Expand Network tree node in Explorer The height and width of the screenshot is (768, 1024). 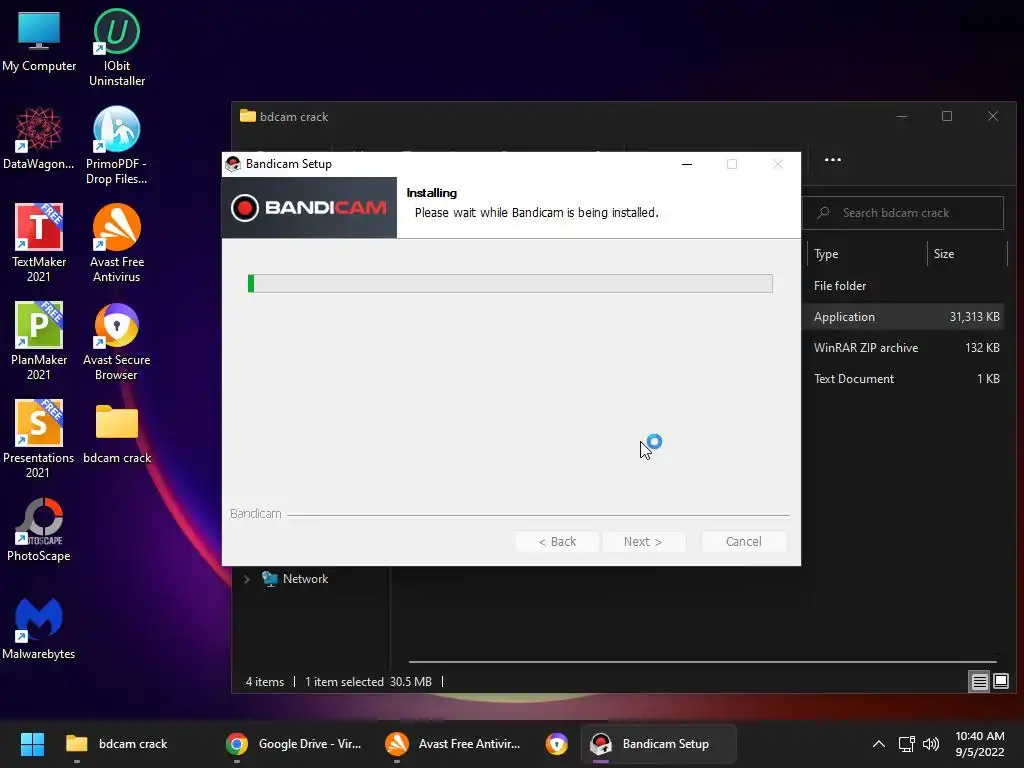click(247, 579)
